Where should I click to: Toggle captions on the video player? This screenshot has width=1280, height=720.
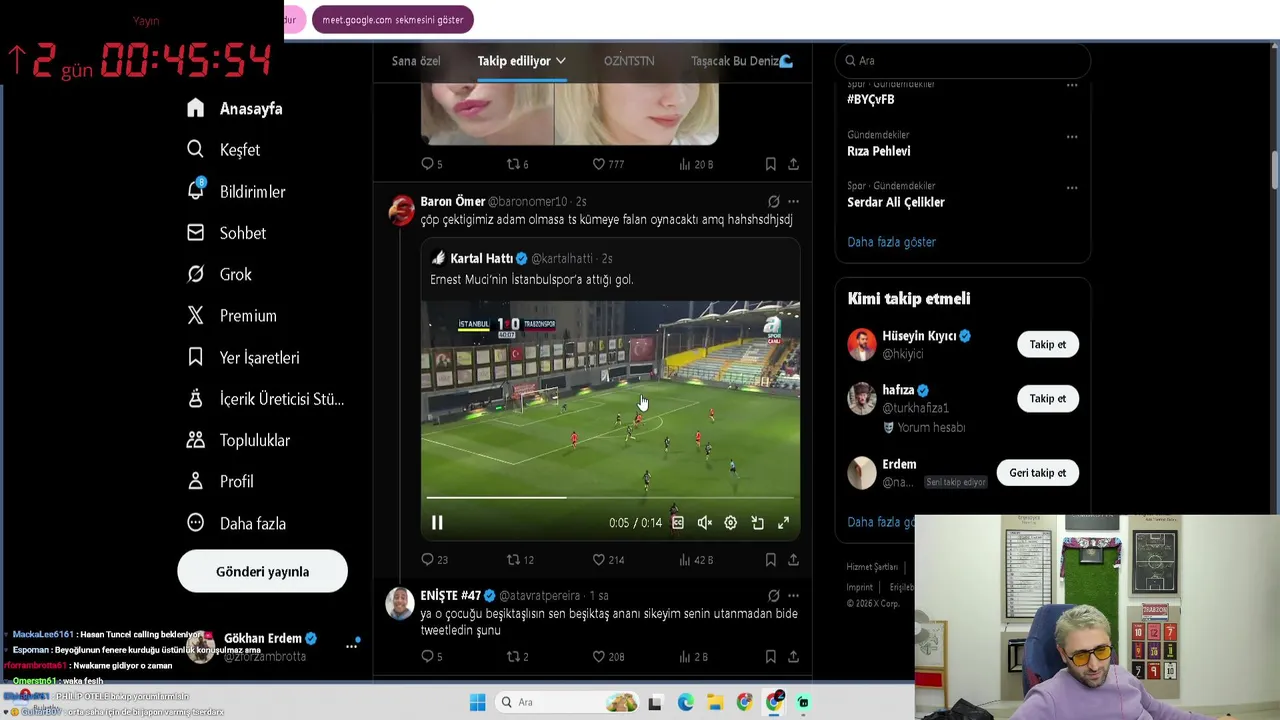[678, 522]
